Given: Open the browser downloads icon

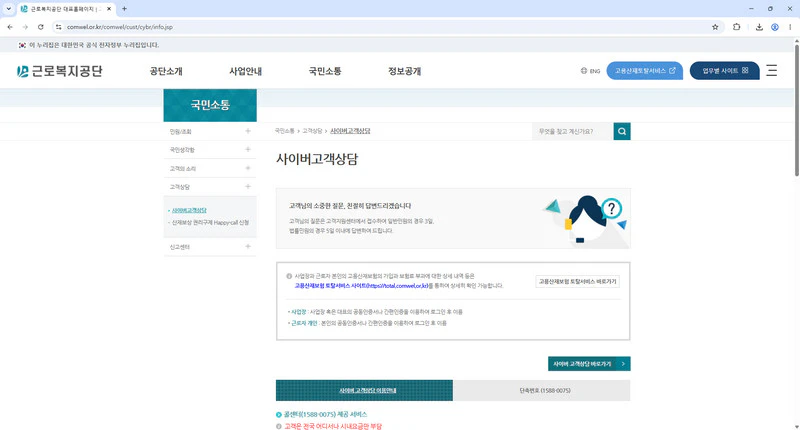Looking at the screenshot, I should coord(759,27).
